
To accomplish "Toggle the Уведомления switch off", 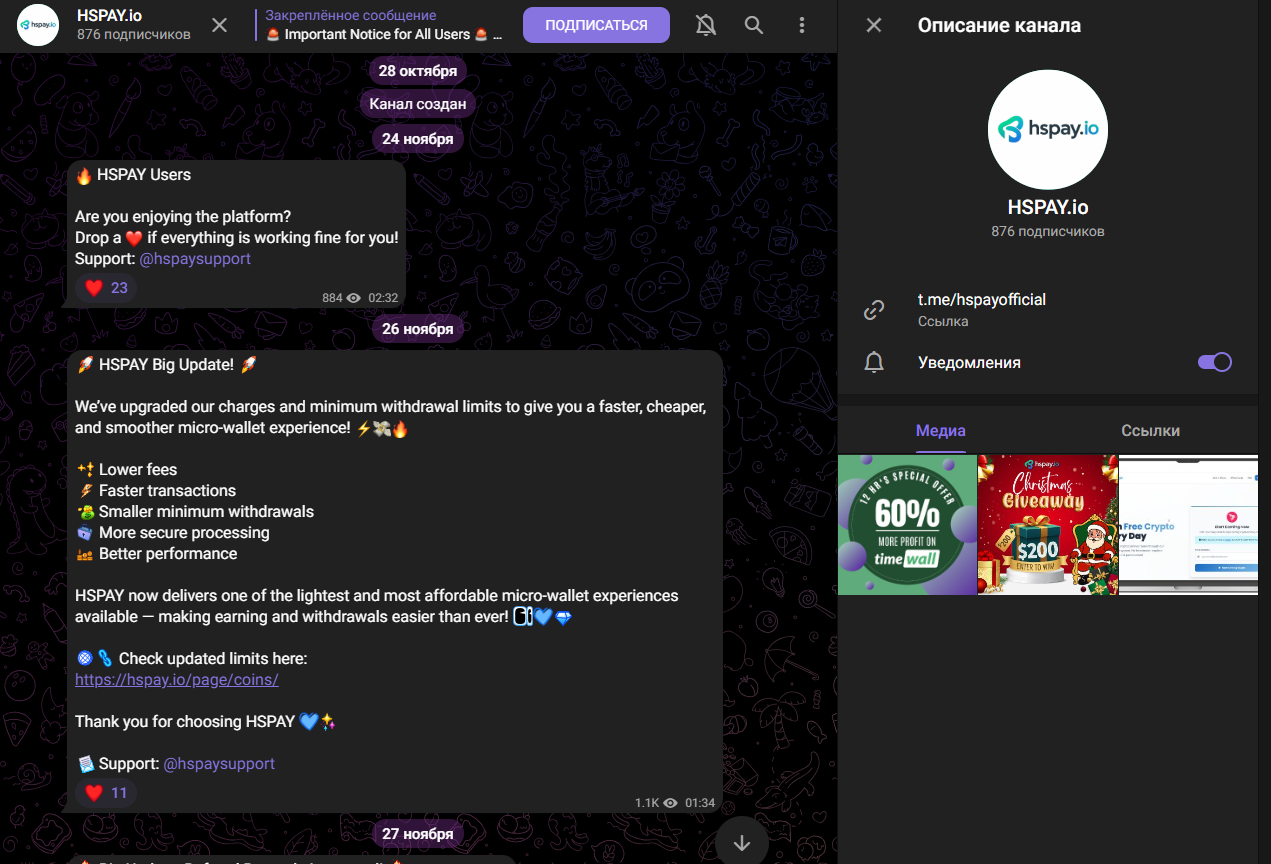I will [x=1214, y=362].
